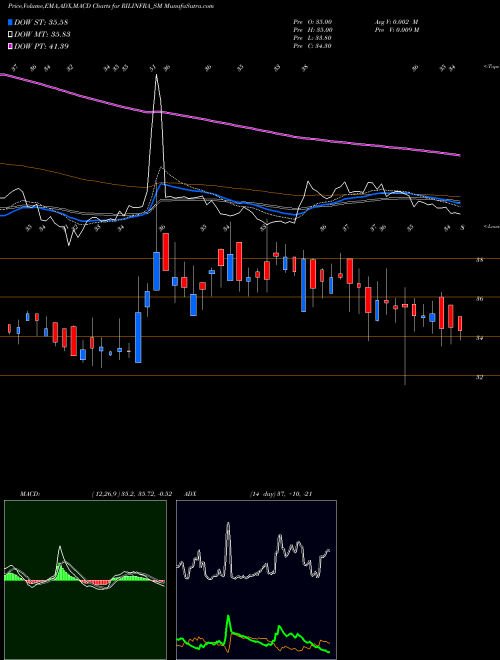Click the 38 price axis label
Image resolution: width=500 pixels, height=660 pixels.
coord(479,260)
